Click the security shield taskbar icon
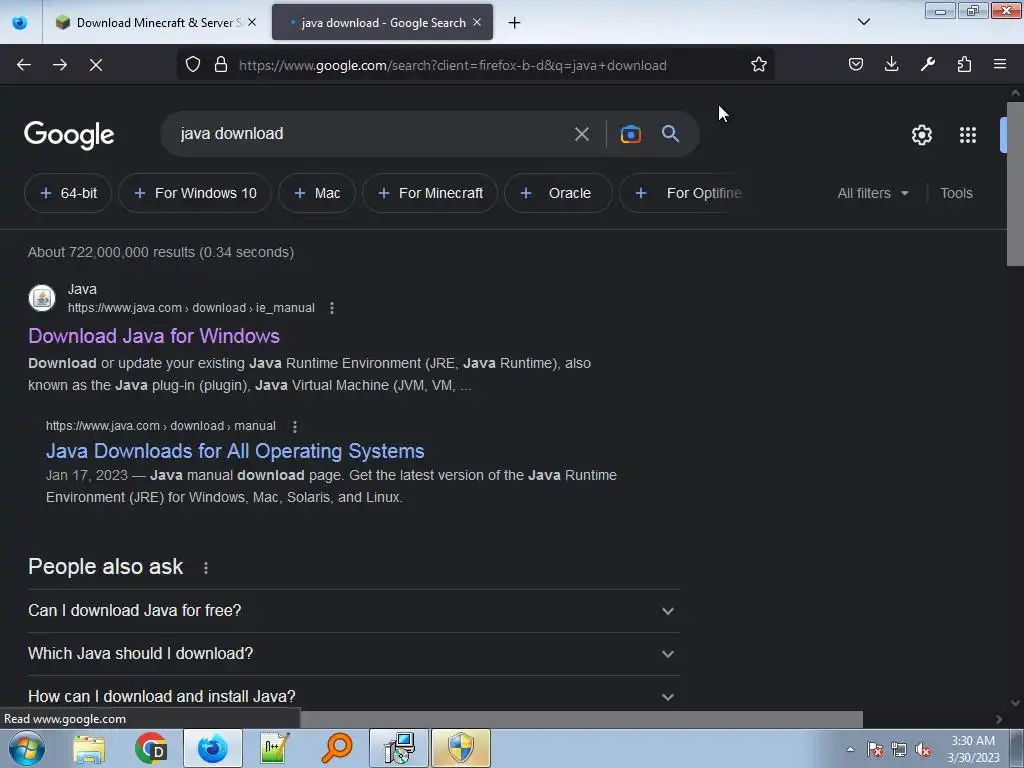The width and height of the screenshot is (1024, 768). [461, 748]
